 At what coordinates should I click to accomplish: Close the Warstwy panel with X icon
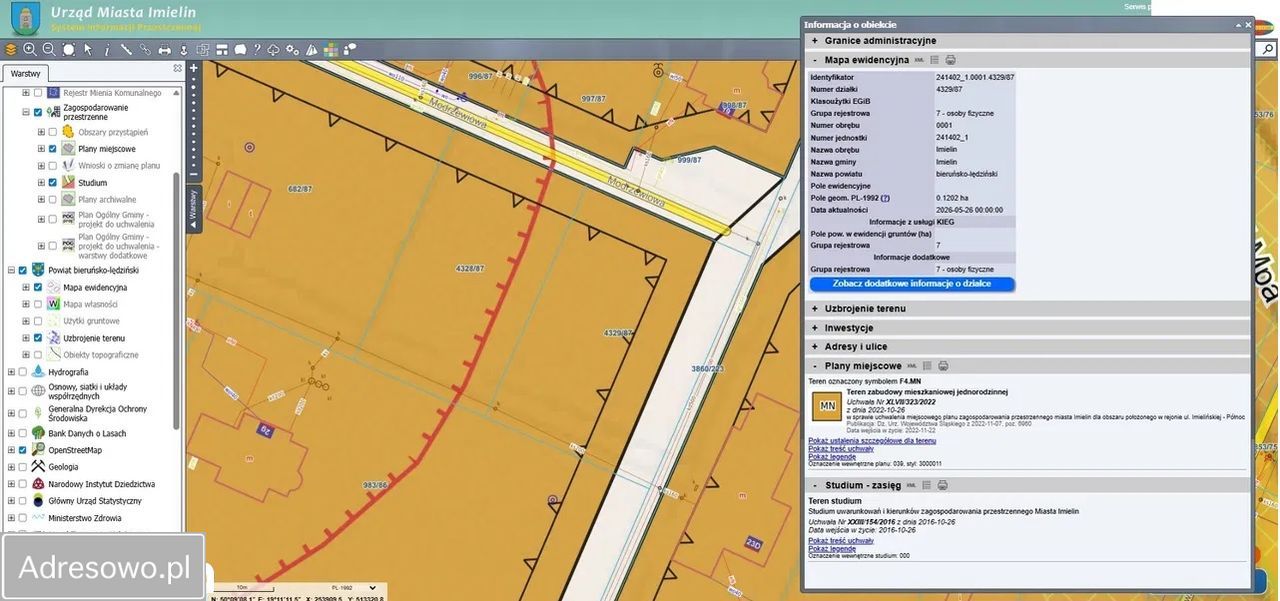[178, 69]
